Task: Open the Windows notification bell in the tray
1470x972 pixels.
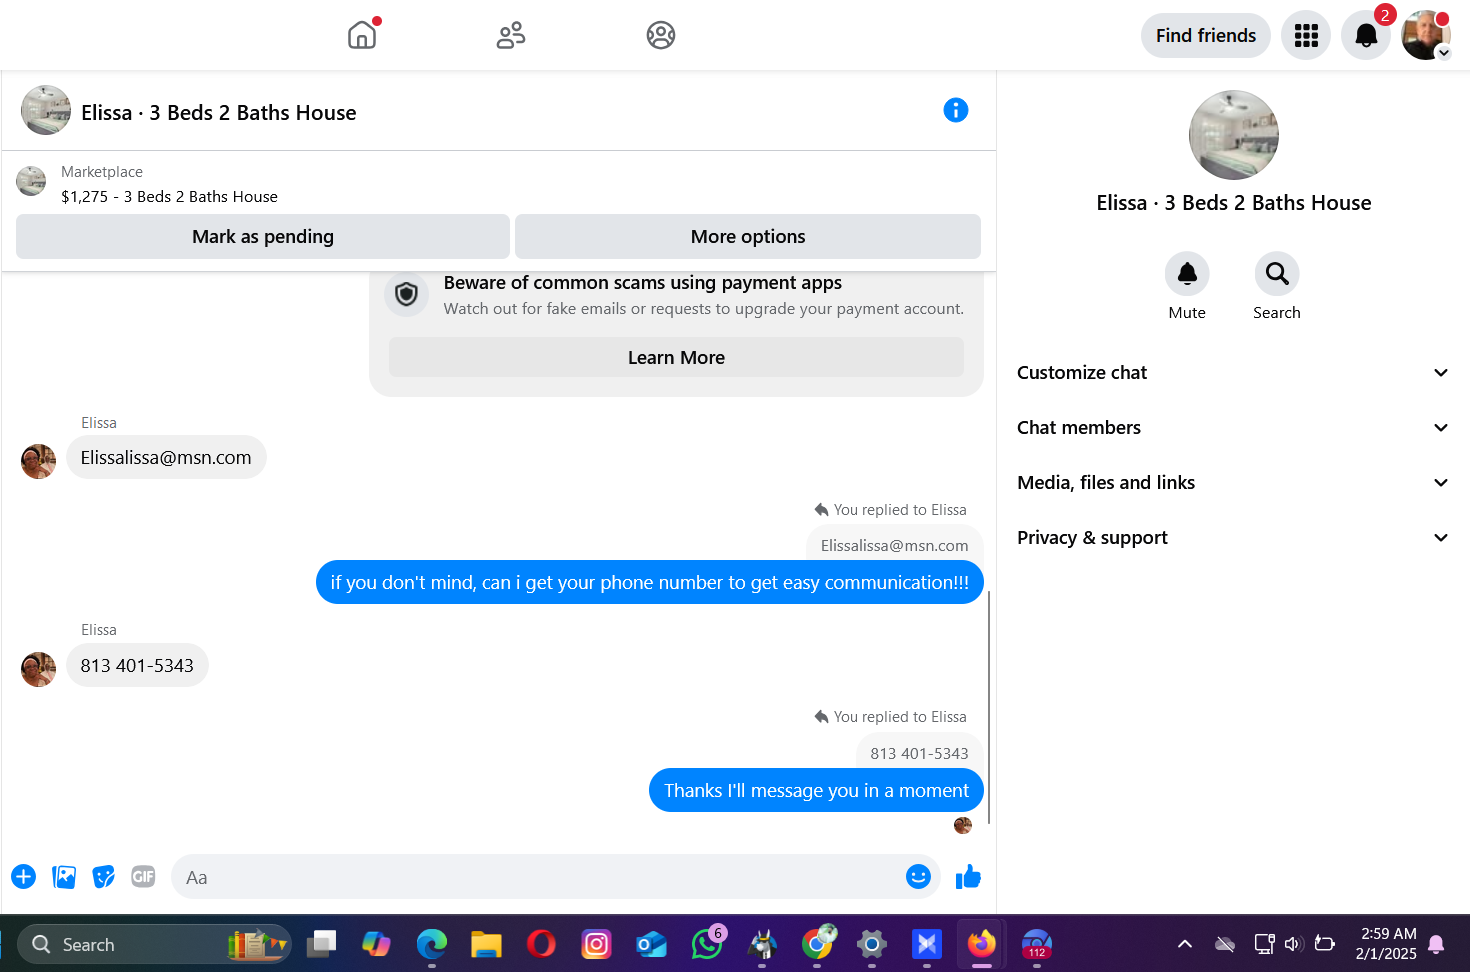Action: pos(1437,944)
